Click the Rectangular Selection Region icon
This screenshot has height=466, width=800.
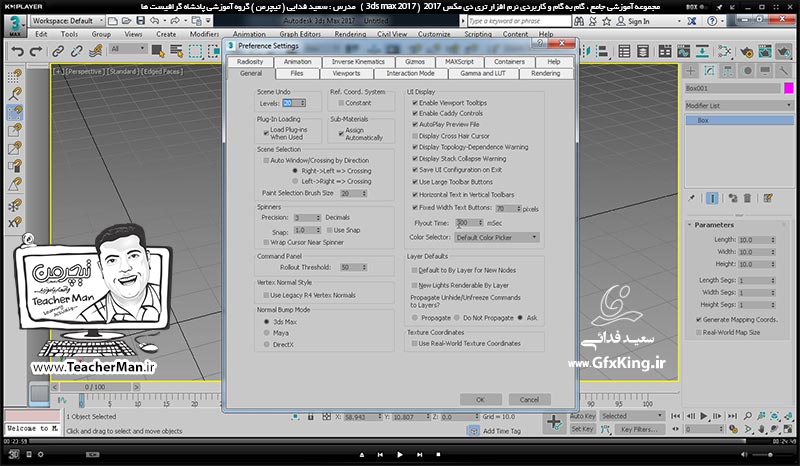coord(195,51)
